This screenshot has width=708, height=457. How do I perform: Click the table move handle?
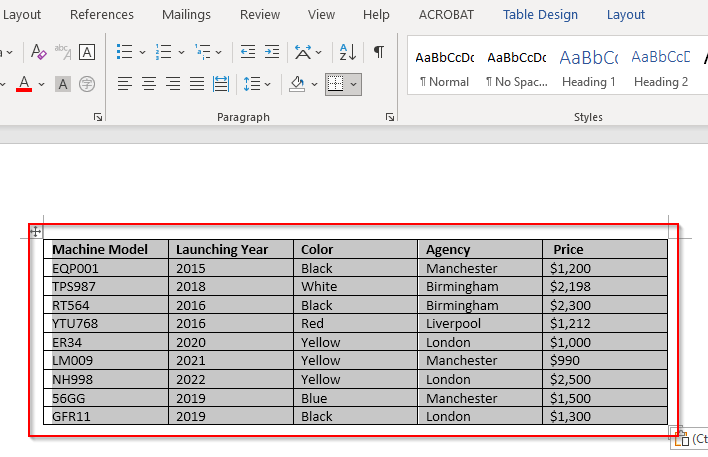point(35,232)
